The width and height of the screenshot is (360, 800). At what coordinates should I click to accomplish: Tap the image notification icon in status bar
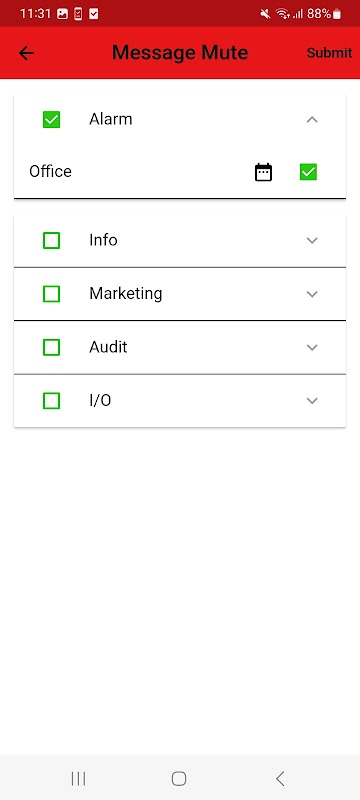click(x=62, y=14)
